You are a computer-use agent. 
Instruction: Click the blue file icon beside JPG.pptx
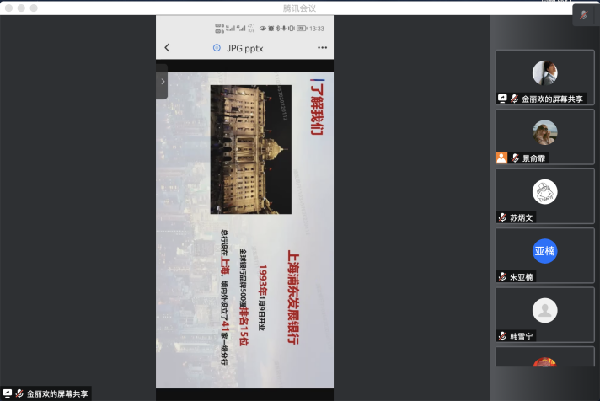pyautogui.click(x=215, y=48)
